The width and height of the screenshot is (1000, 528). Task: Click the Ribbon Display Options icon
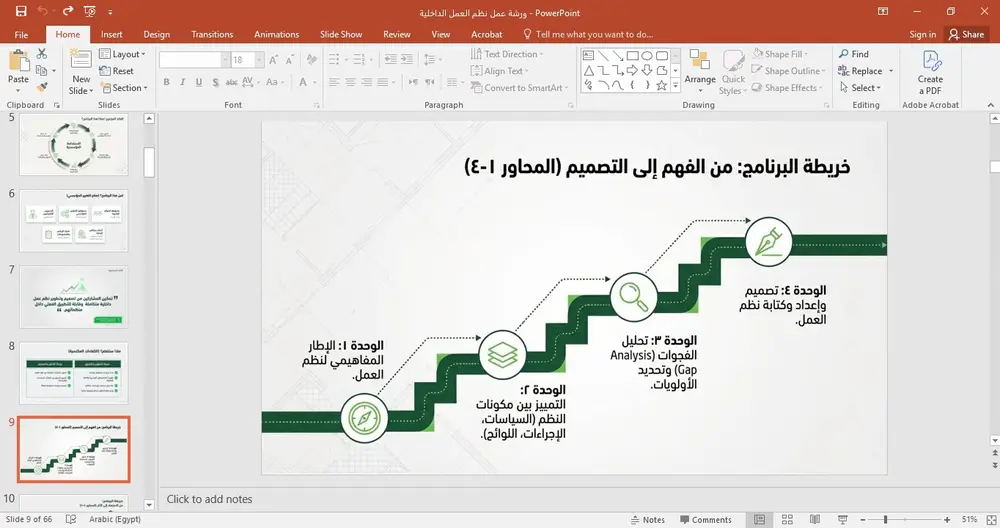(x=883, y=11)
